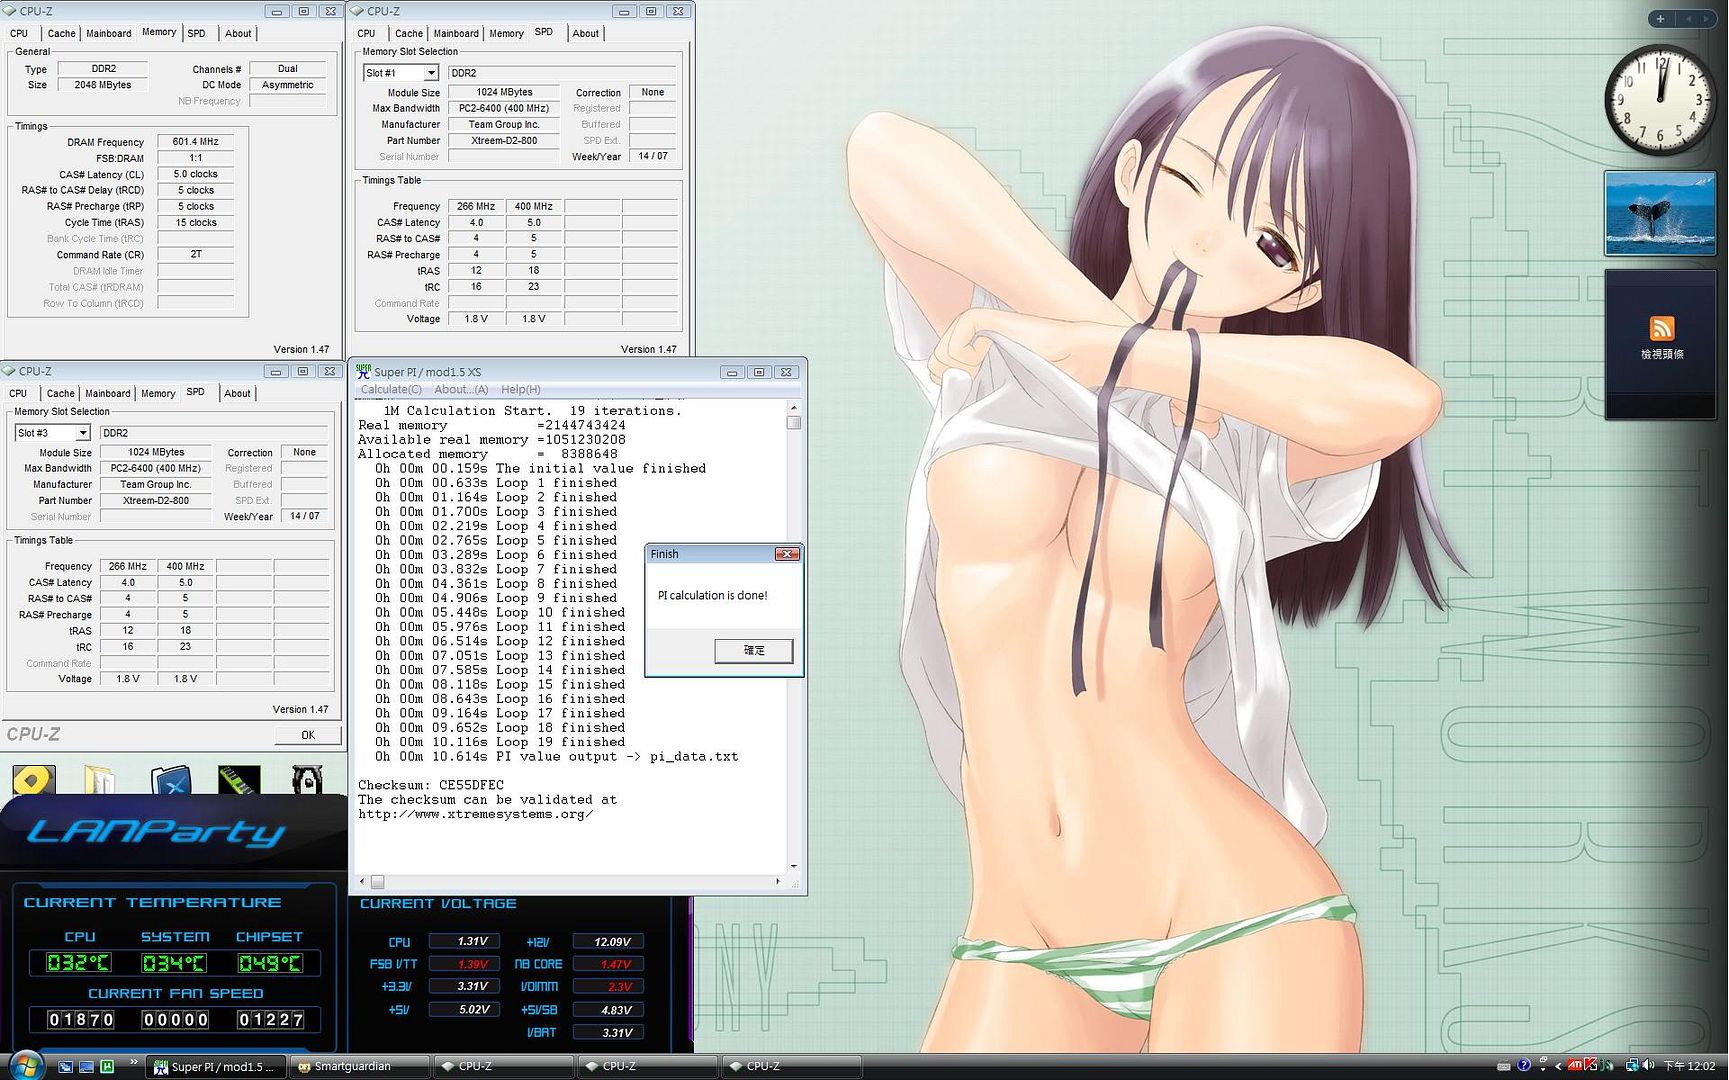
Task: Click Part Number Xtreem-D2-800 in top-right CPU-Z
Action: click(504, 141)
